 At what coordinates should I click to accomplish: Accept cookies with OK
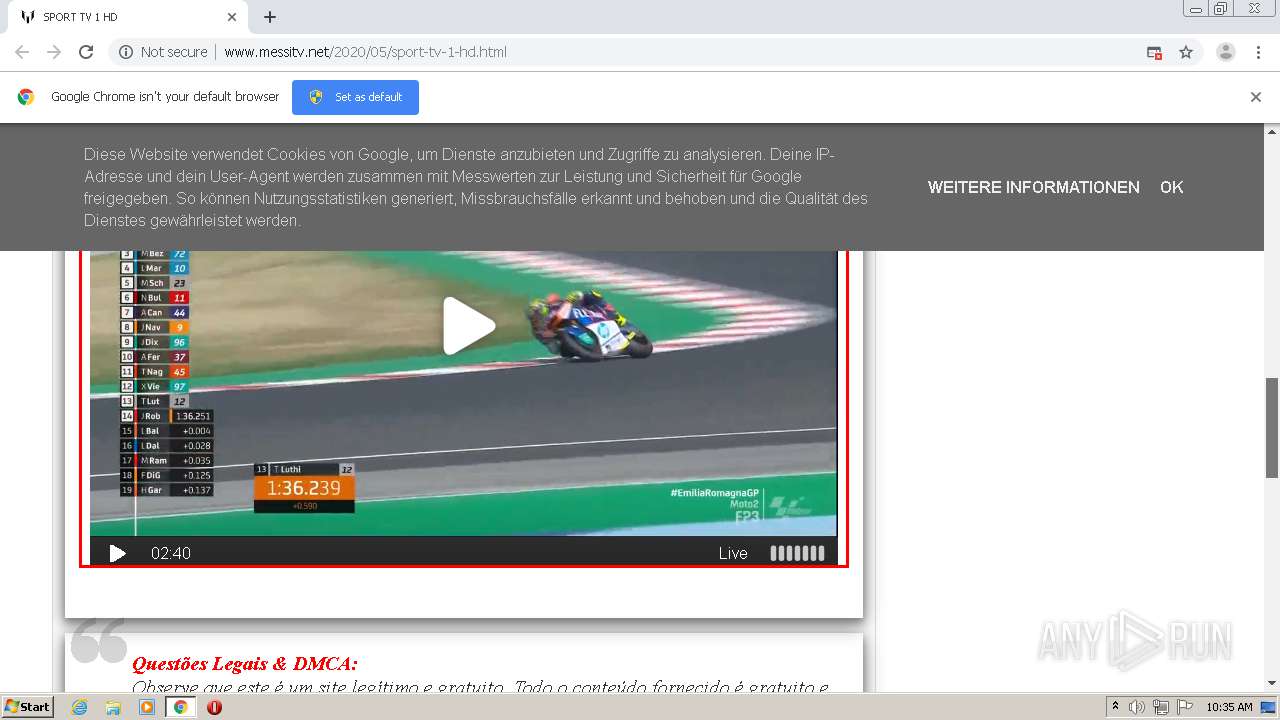pyautogui.click(x=1171, y=187)
